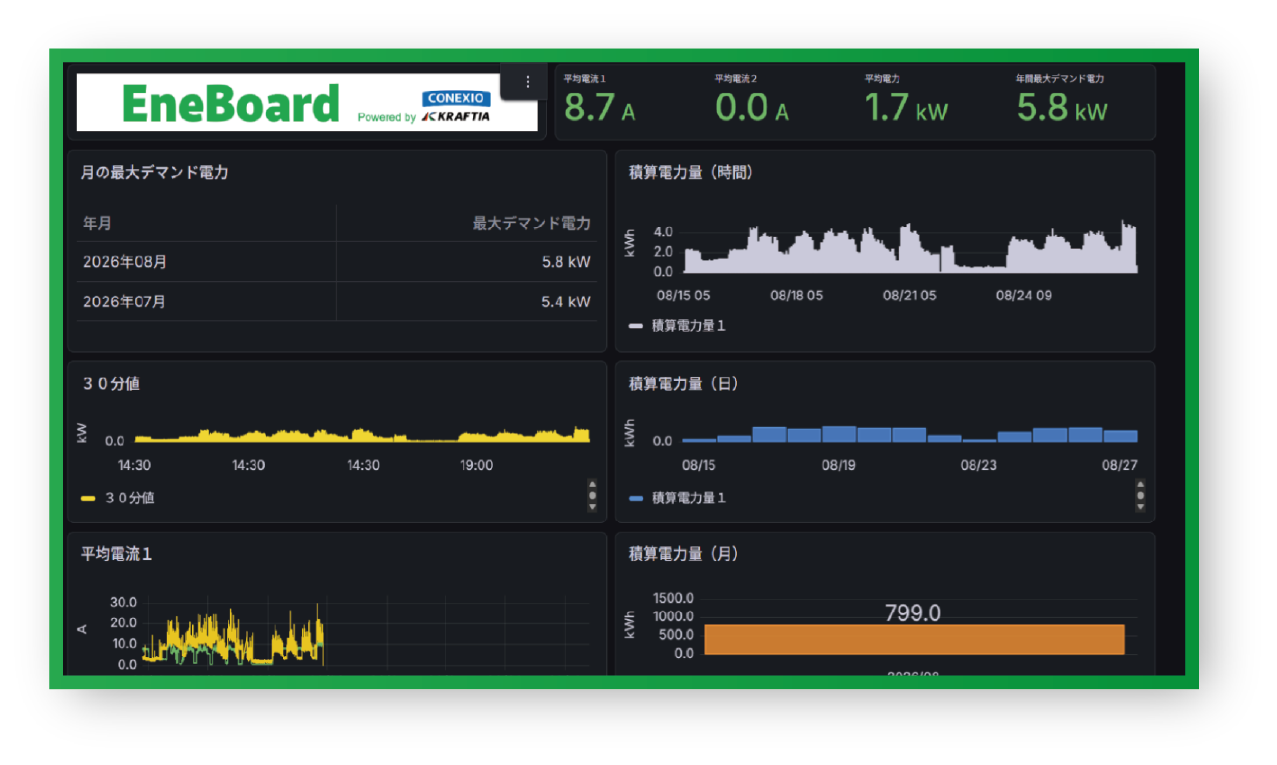Toggle the 積算電力量1 legend in the hourly chart
Viewport: 1277px width, 765px height.
[689, 326]
